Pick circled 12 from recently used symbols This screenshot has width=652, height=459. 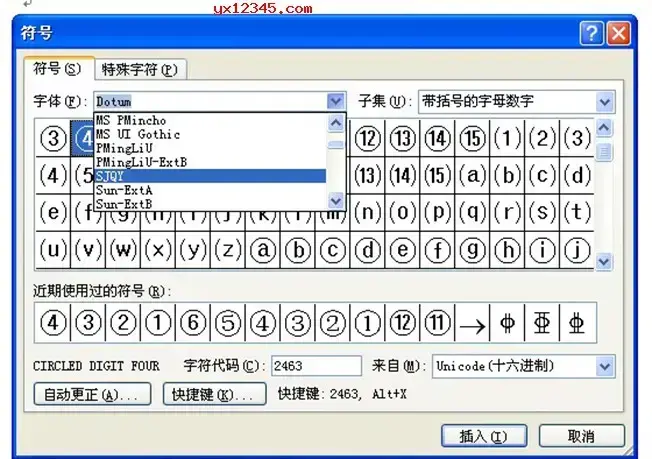click(x=403, y=323)
